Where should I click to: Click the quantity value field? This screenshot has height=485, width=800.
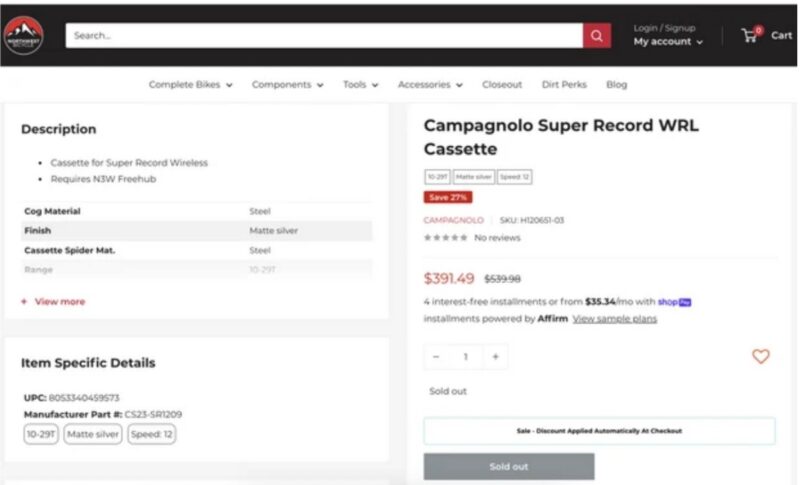click(465, 356)
